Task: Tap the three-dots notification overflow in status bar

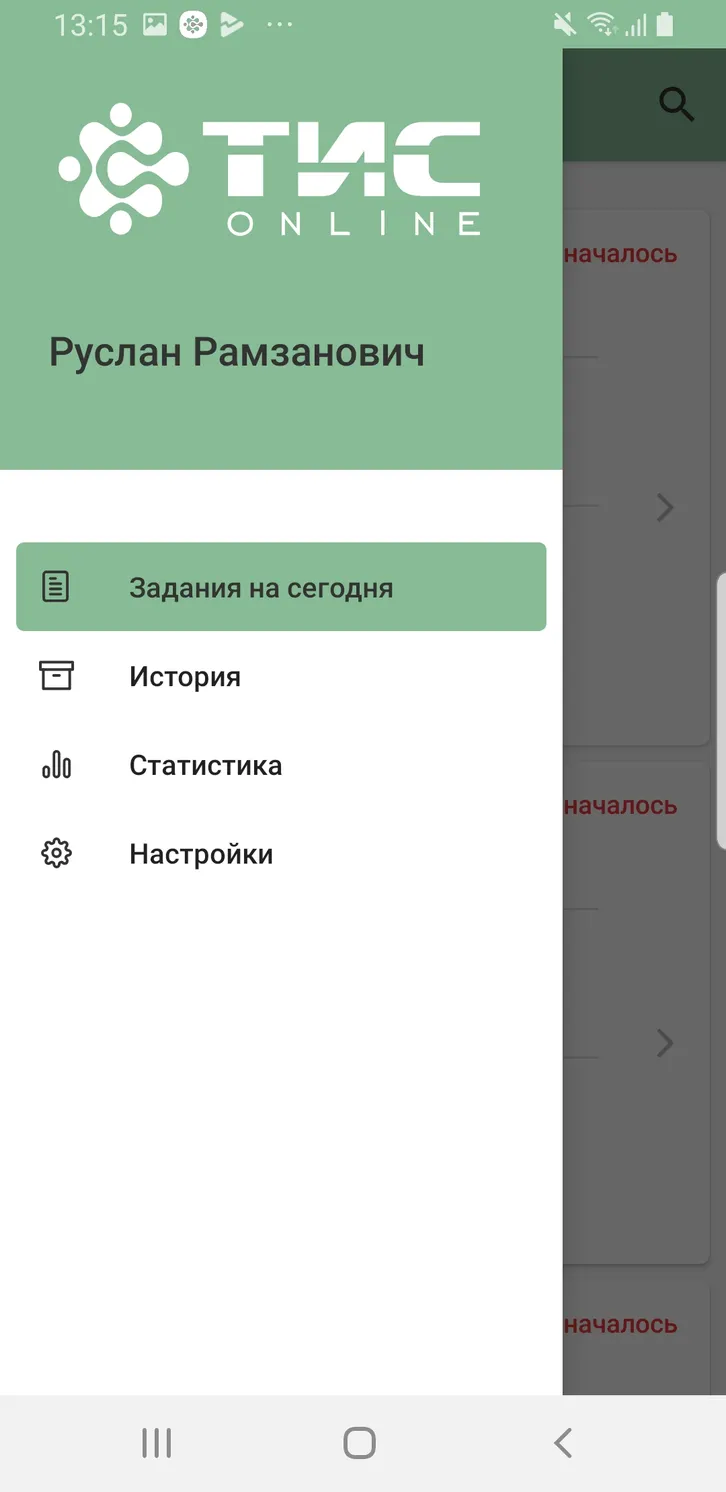Action: tap(281, 25)
